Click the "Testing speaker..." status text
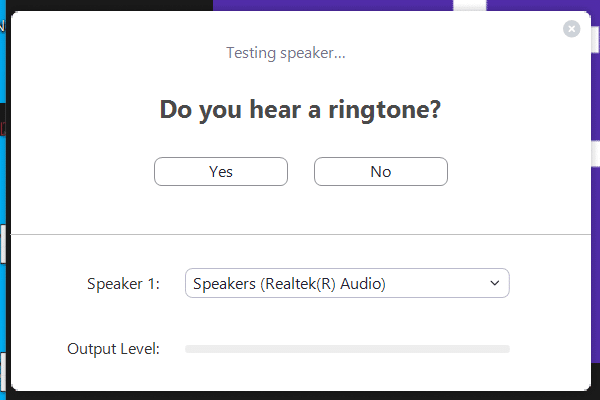Image resolution: width=600 pixels, height=400 pixels. coord(286,53)
